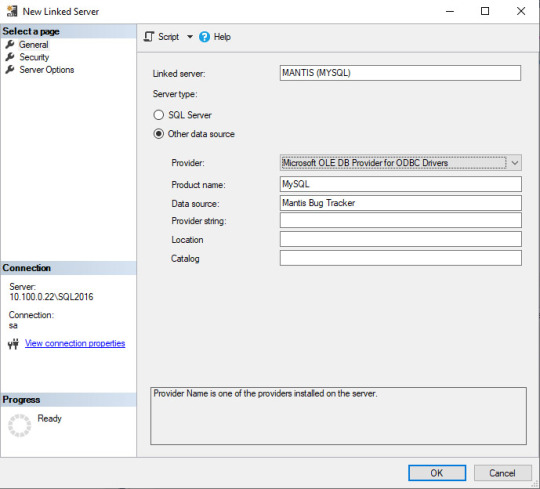Click the wrench icon beside General
This screenshot has width=540, height=489.
click(x=10, y=44)
